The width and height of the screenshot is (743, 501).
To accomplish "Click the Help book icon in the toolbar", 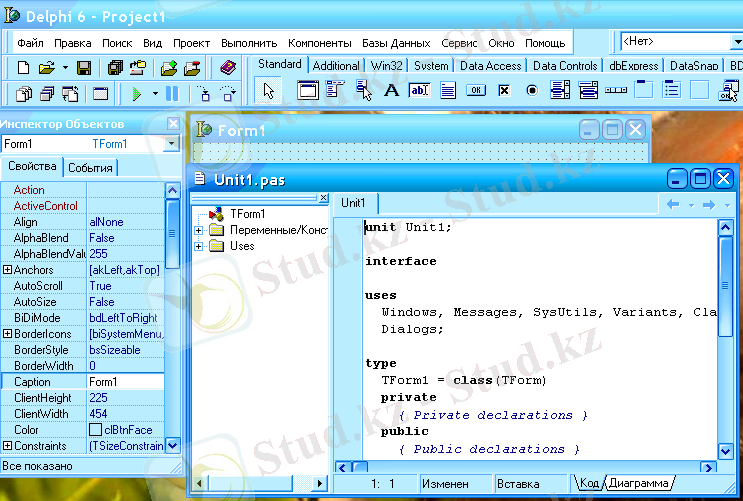I will 227,68.
